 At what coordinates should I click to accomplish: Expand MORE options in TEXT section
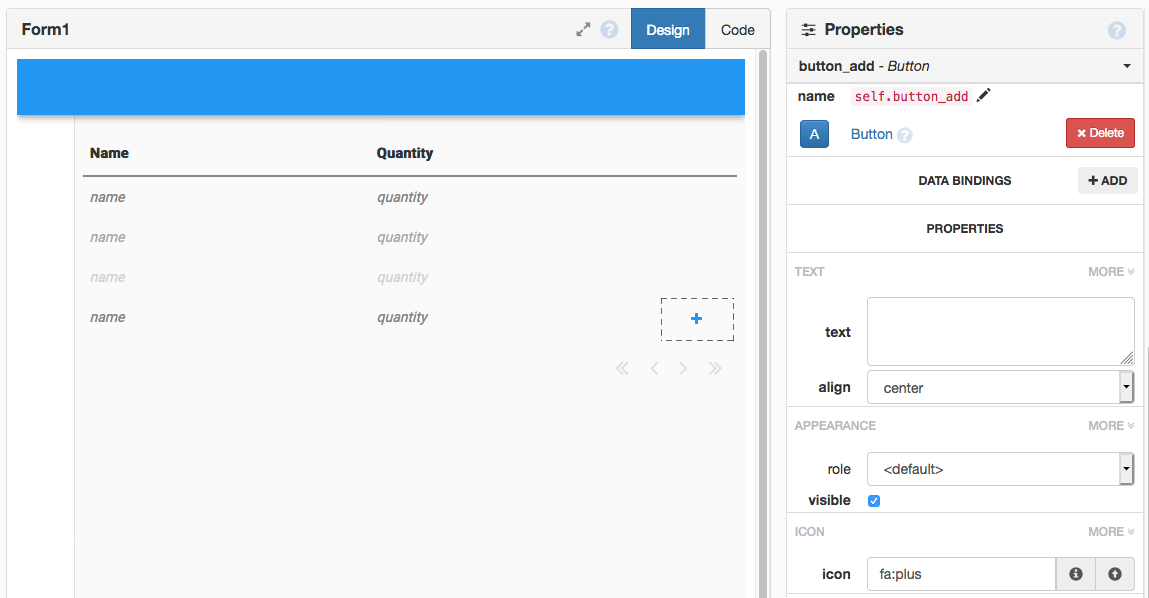click(x=1111, y=271)
